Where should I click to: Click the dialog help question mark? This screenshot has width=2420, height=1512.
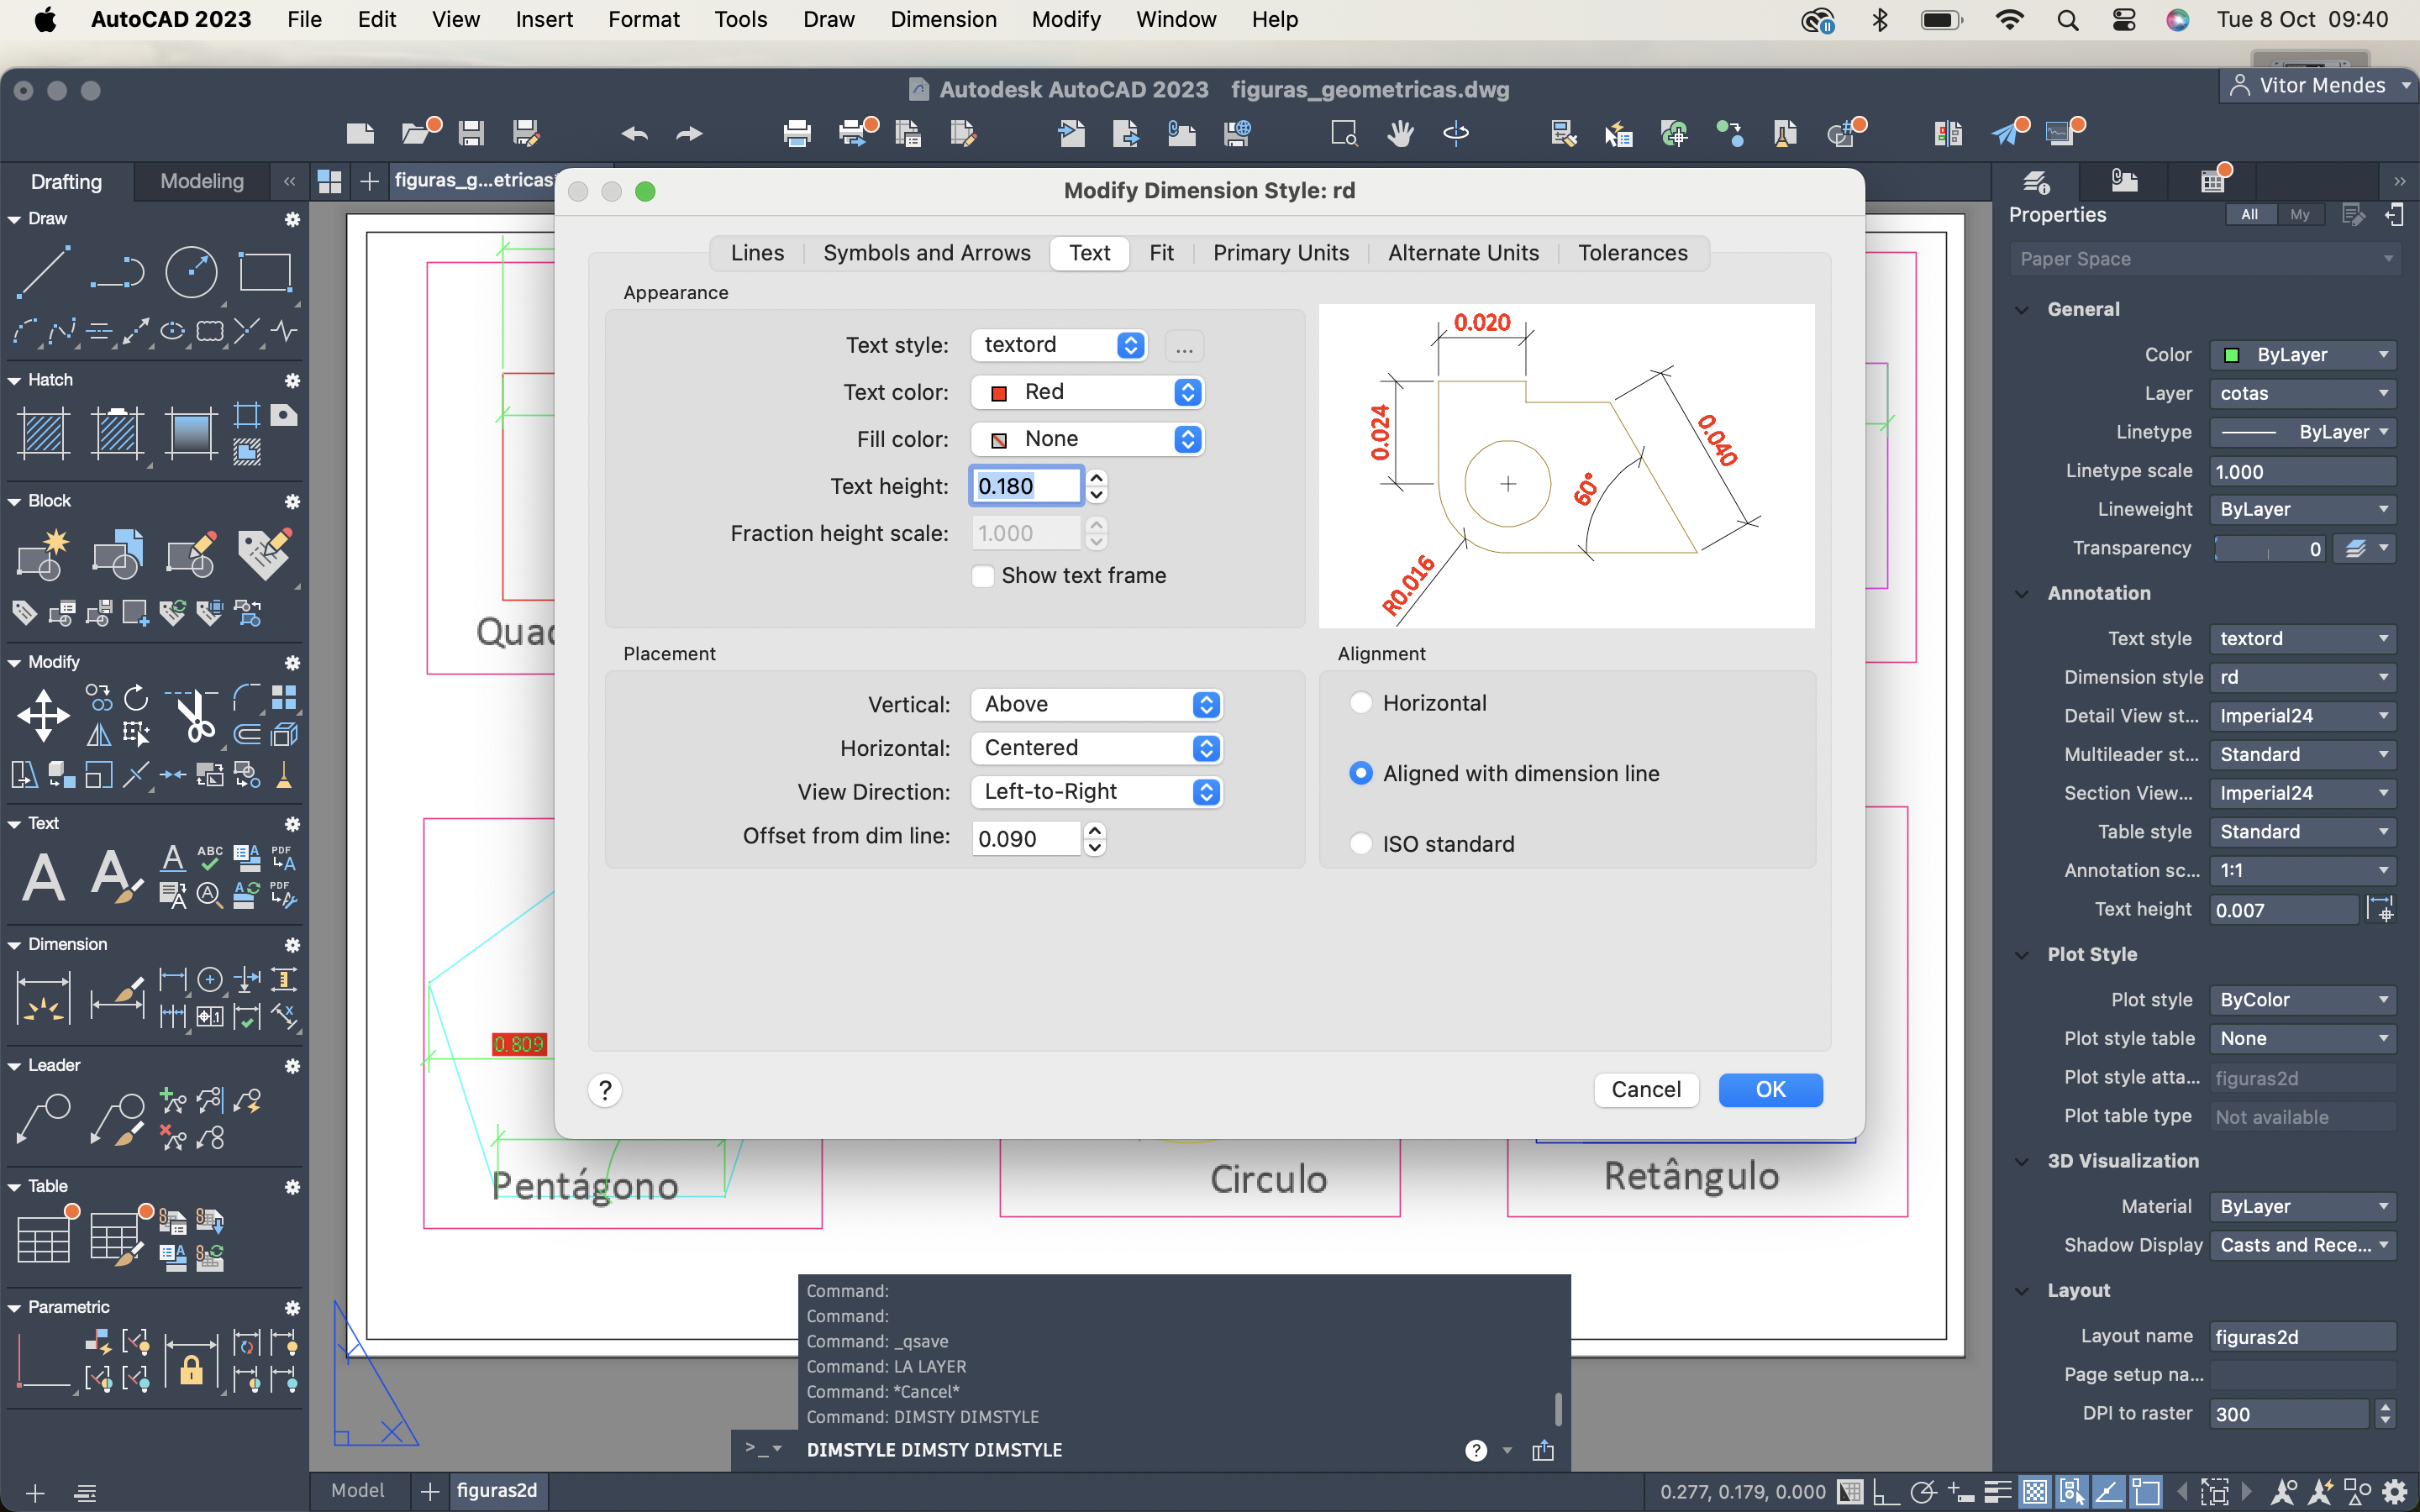click(x=605, y=1090)
